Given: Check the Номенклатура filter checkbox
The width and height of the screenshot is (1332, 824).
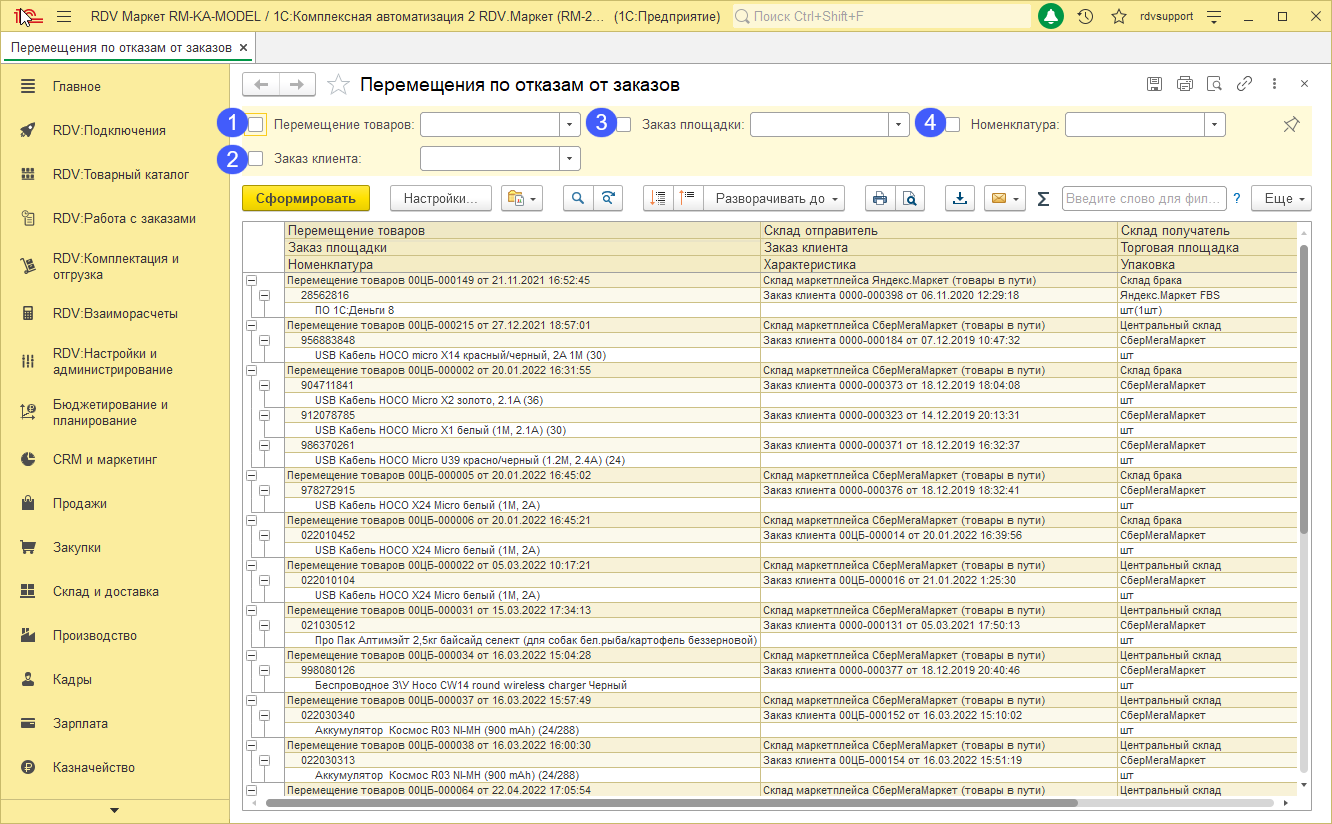Looking at the screenshot, I should 953,125.
